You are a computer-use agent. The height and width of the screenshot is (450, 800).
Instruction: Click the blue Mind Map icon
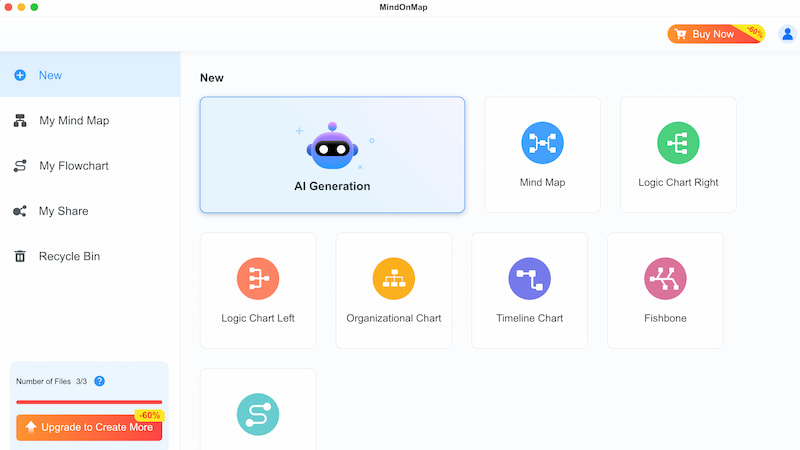(542, 143)
